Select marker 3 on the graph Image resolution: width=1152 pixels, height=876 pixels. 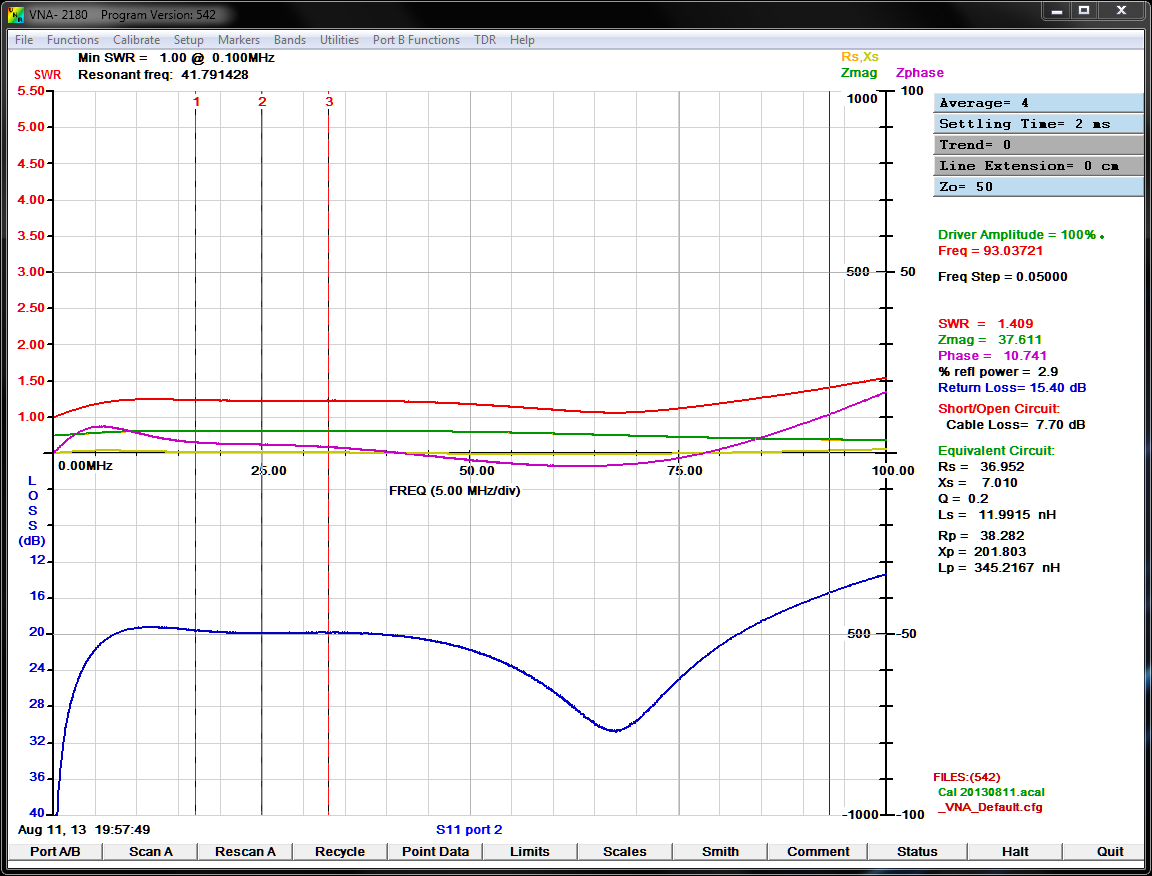pos(329,102)
